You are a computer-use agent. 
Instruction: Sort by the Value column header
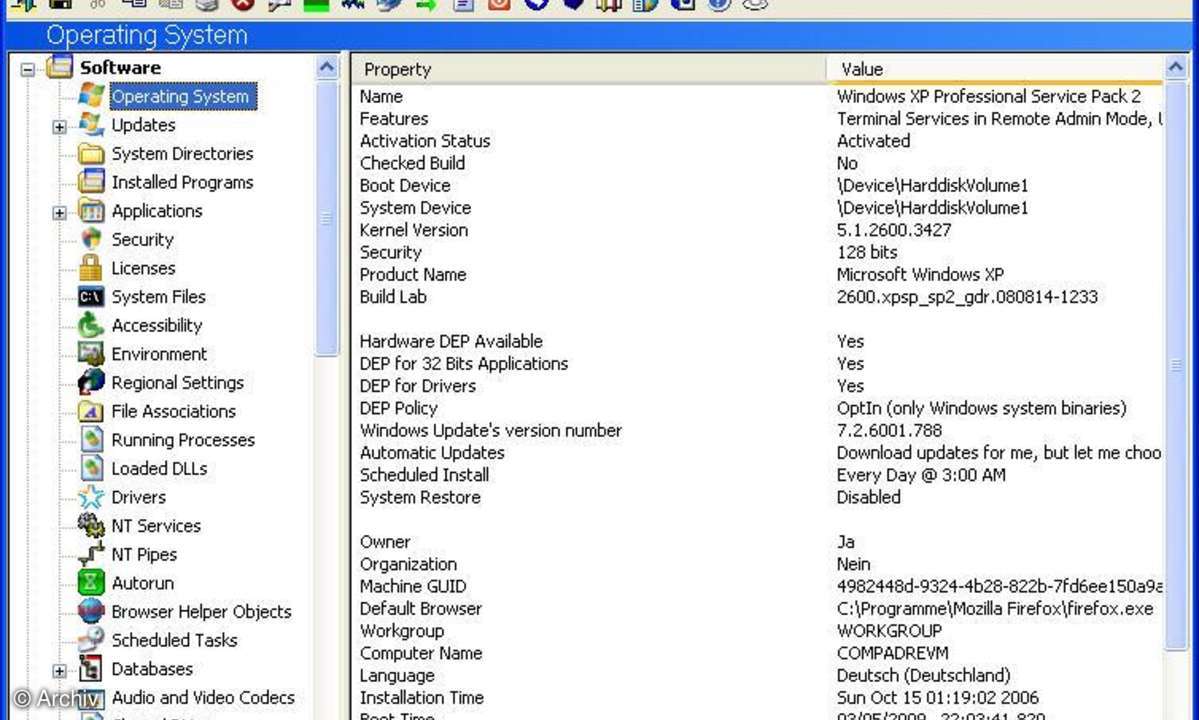click(994, 69)
